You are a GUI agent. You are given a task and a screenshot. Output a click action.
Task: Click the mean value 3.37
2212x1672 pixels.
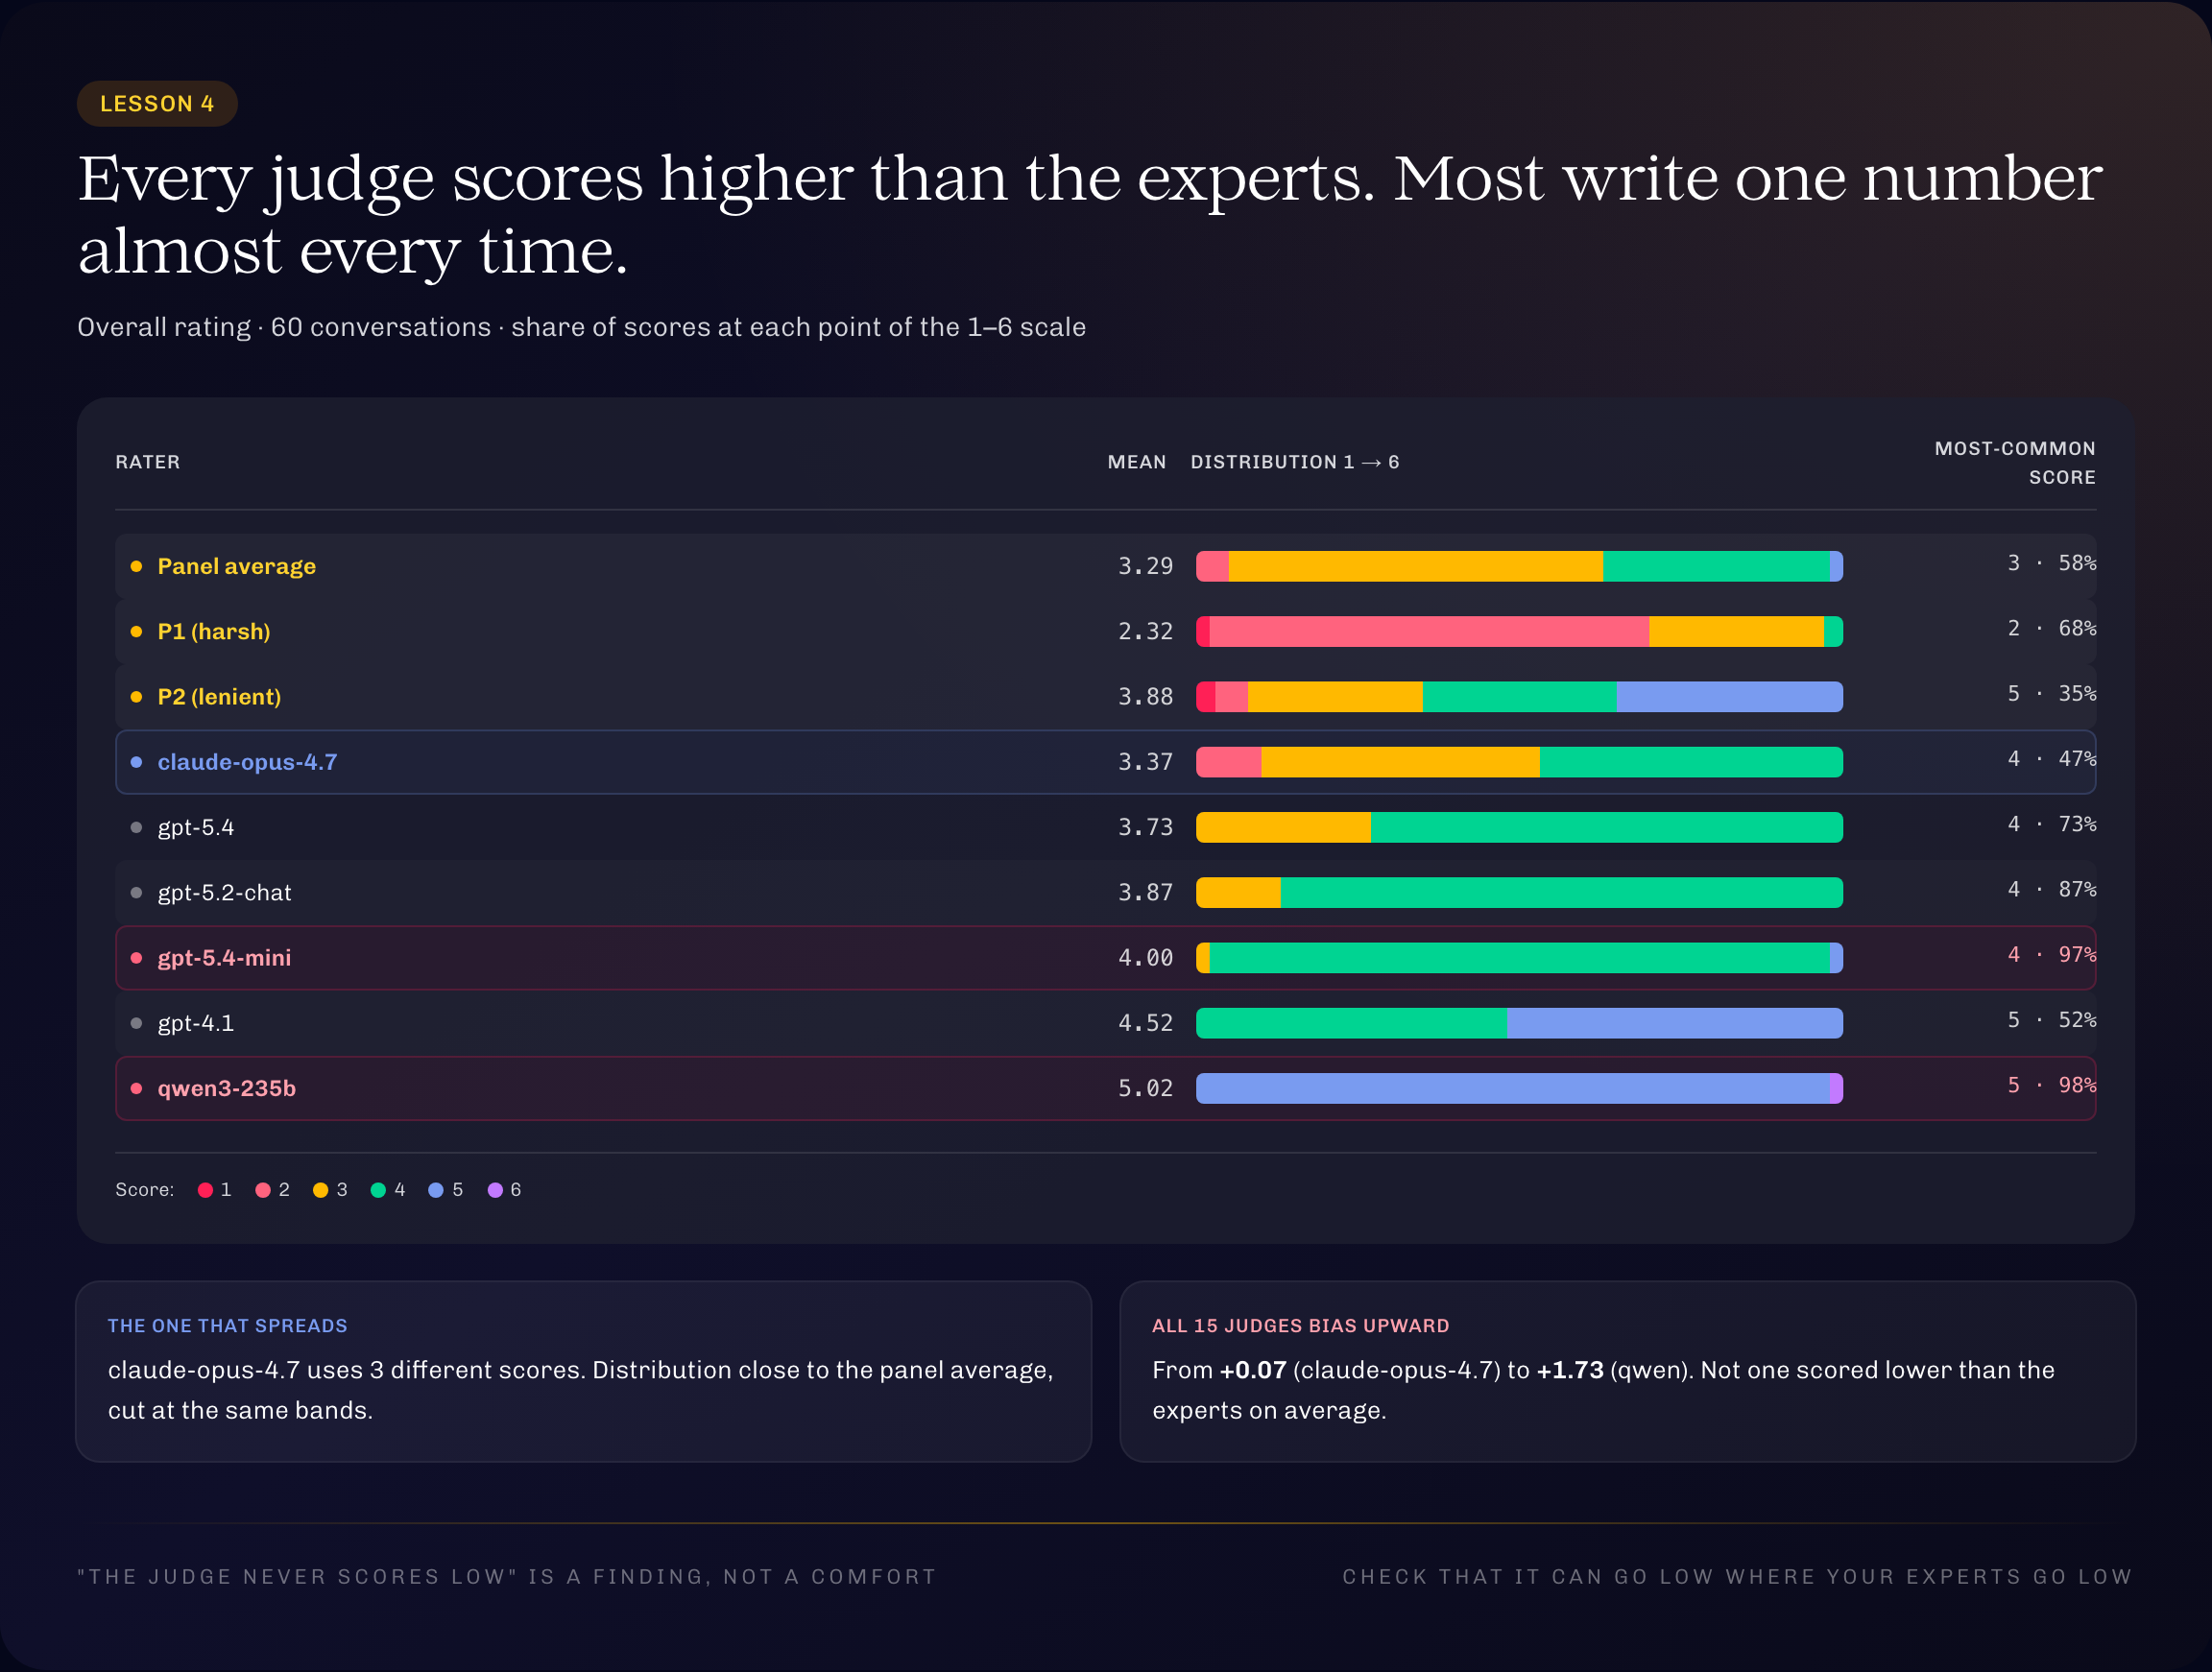(1145, 762)
